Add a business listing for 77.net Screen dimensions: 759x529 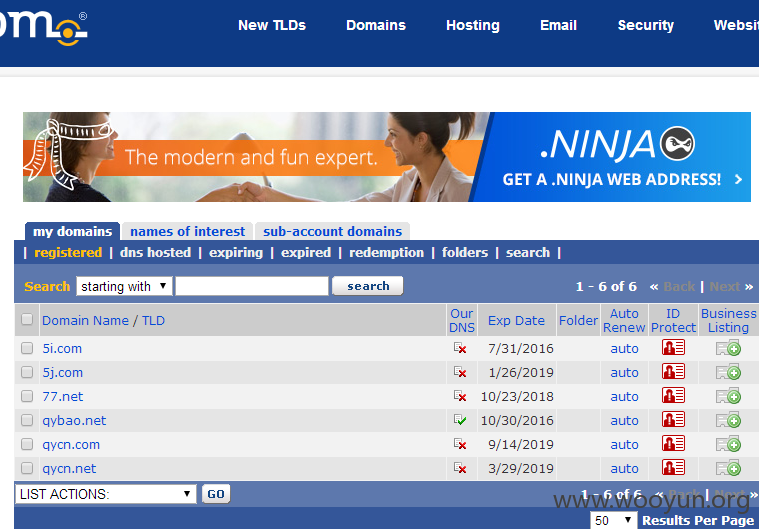(x=729, y=396)
